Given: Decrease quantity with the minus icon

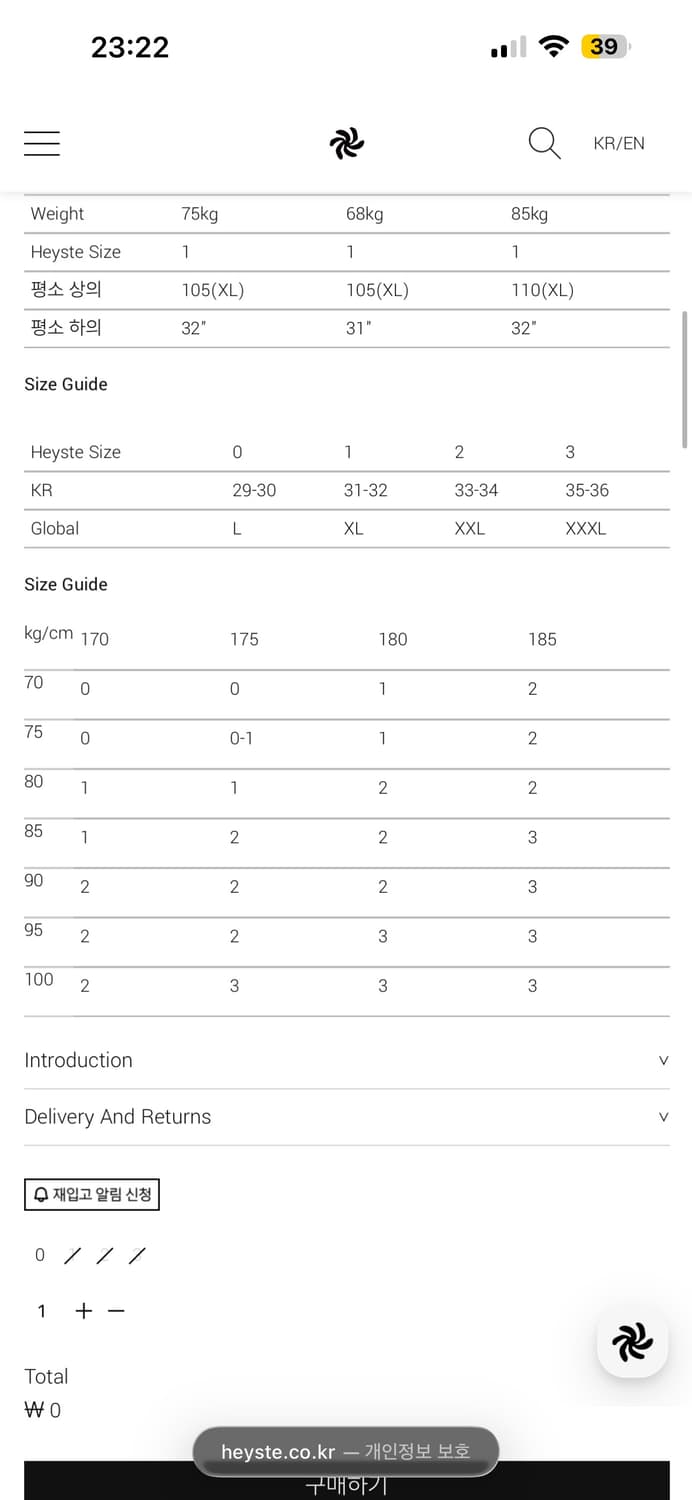Looking at the screenshot, I should [116, 1311].
